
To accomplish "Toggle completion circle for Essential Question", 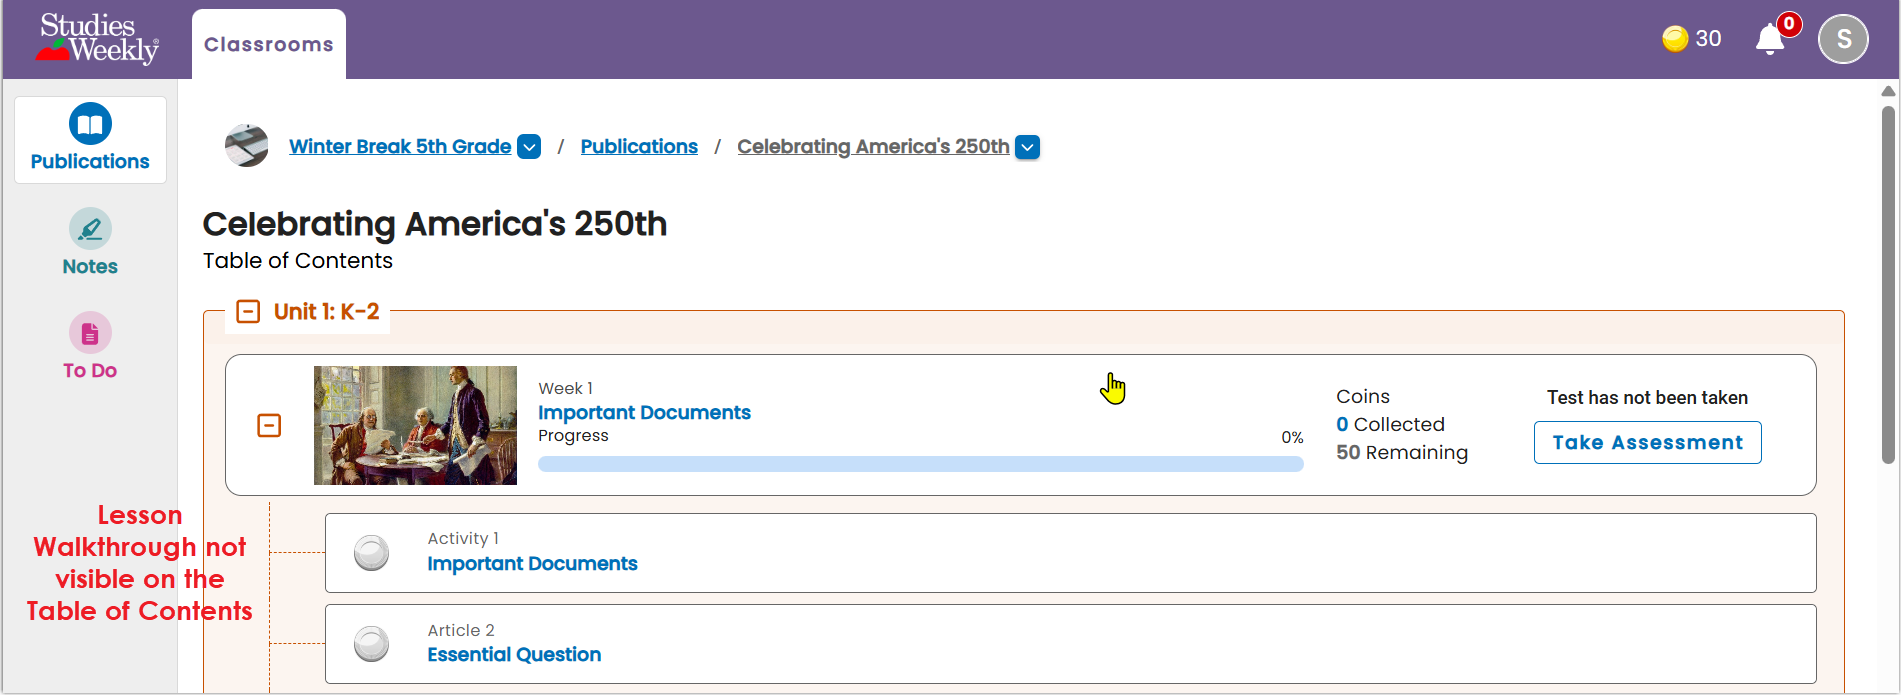I will (372, 644).
